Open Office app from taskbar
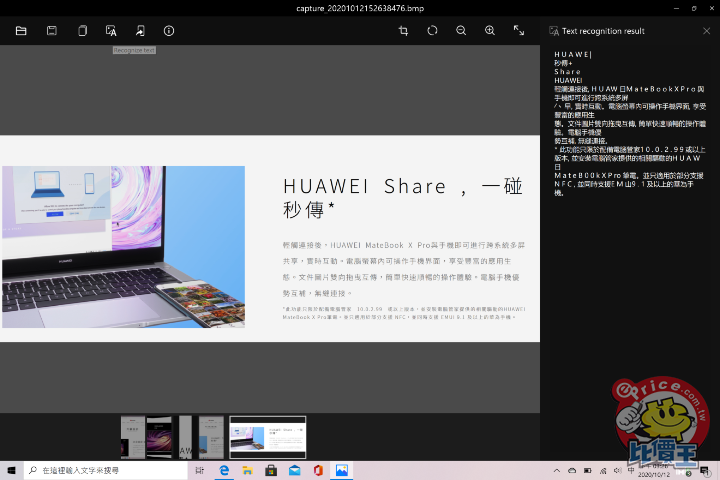The height and width of the screenshot is (480, 720). [x=318, y=470]
